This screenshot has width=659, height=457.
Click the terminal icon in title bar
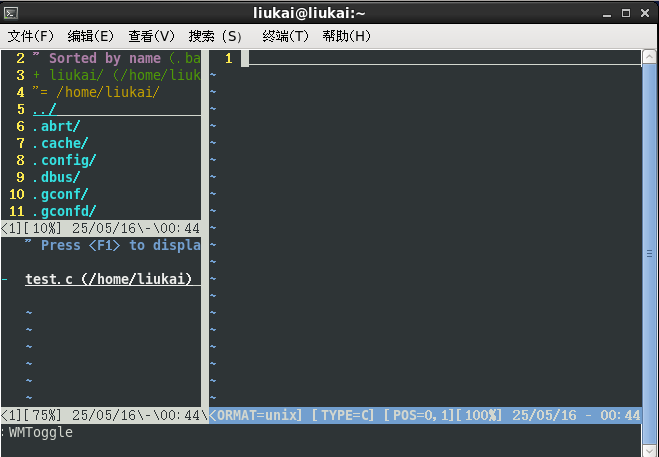(11, 13)
